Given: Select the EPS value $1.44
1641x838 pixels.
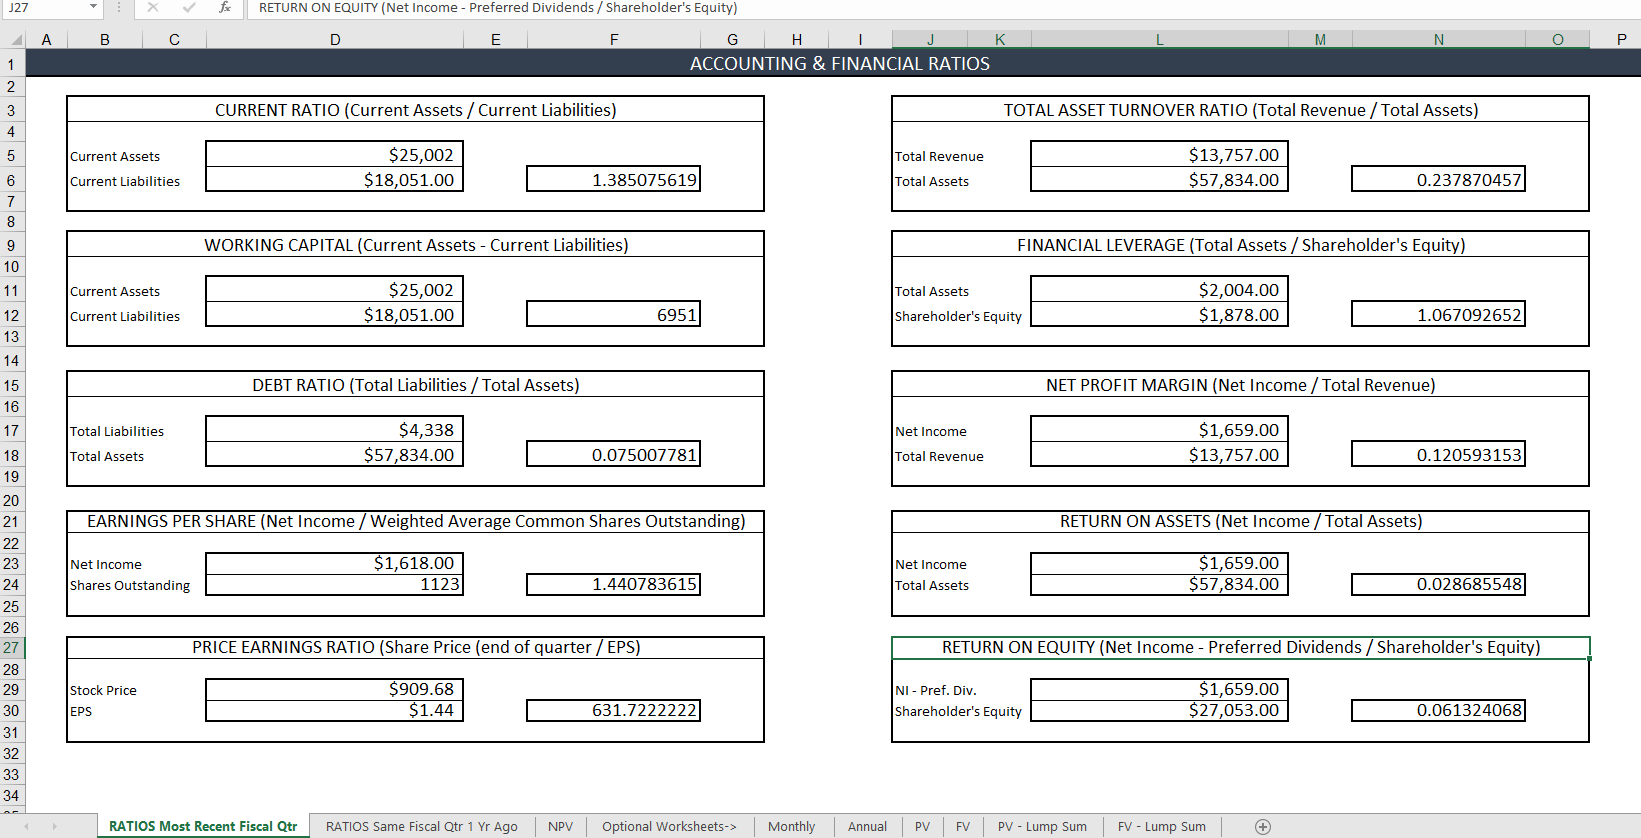Looking at the screenshot, I should tap(335, 710).
